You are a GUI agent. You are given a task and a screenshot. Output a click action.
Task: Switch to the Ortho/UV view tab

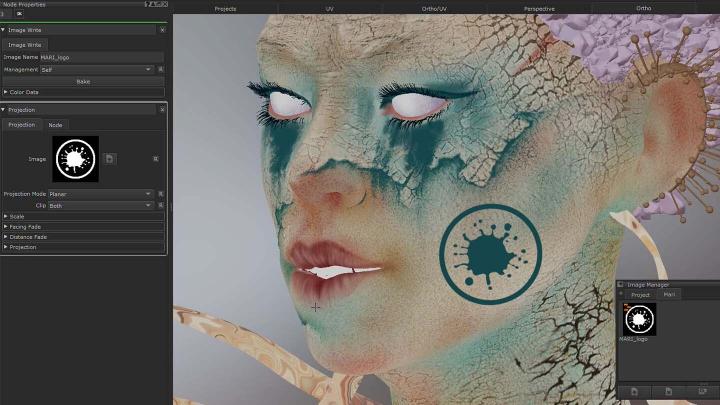pos(435,8)
